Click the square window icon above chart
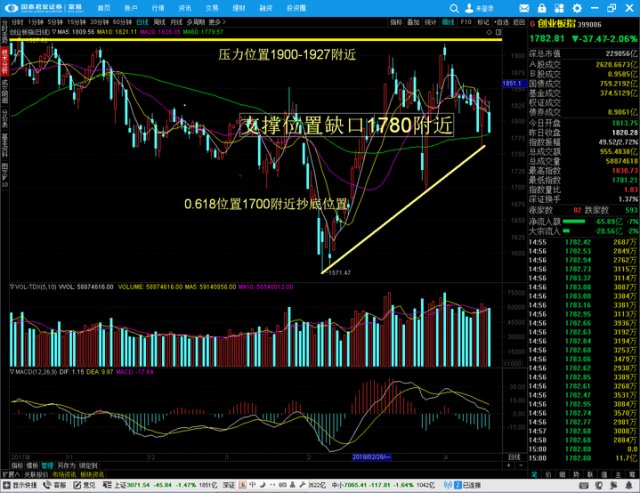Image resolution: width=640 pixels, height=493 pixels. [x=498, y=32]
